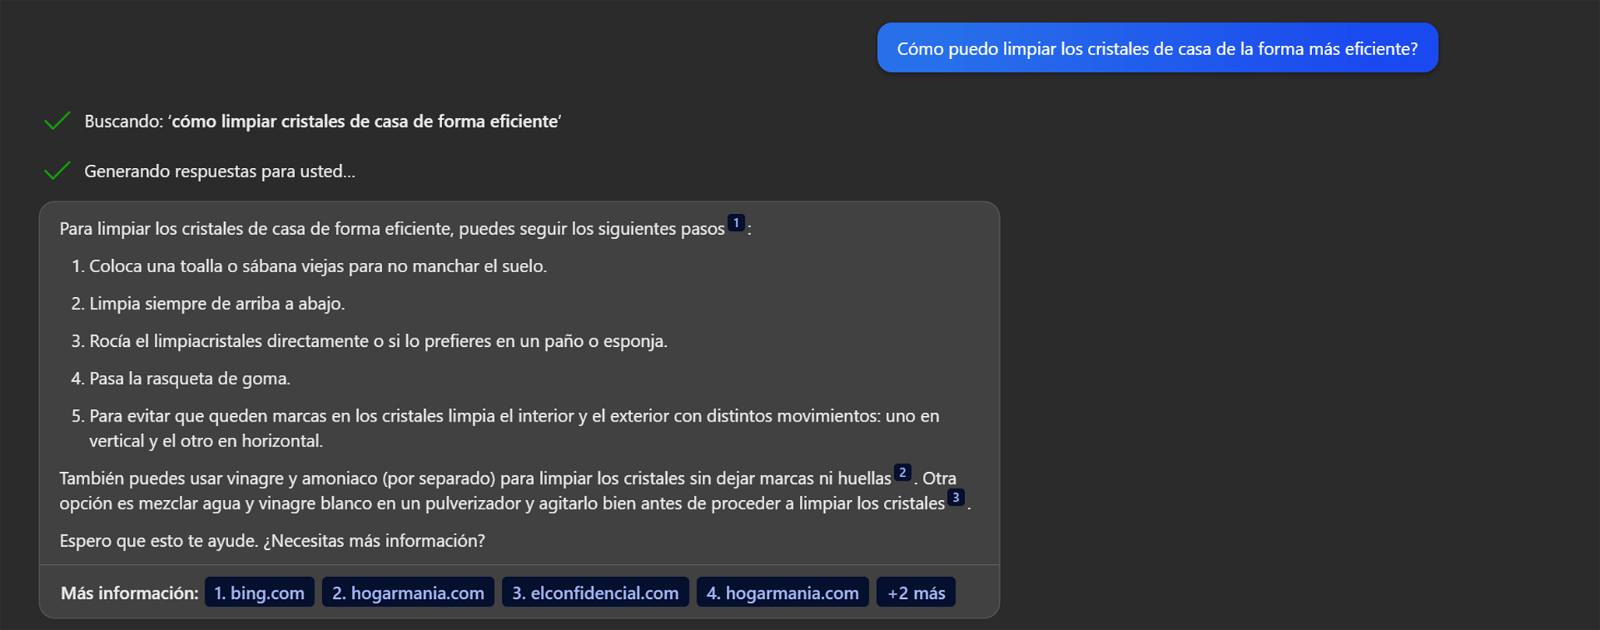Image resolution: width=1600 pixels, height=630 pixels.
Task: Open the '3. elconfidencial.com' source link
Action: click(595, 592)
